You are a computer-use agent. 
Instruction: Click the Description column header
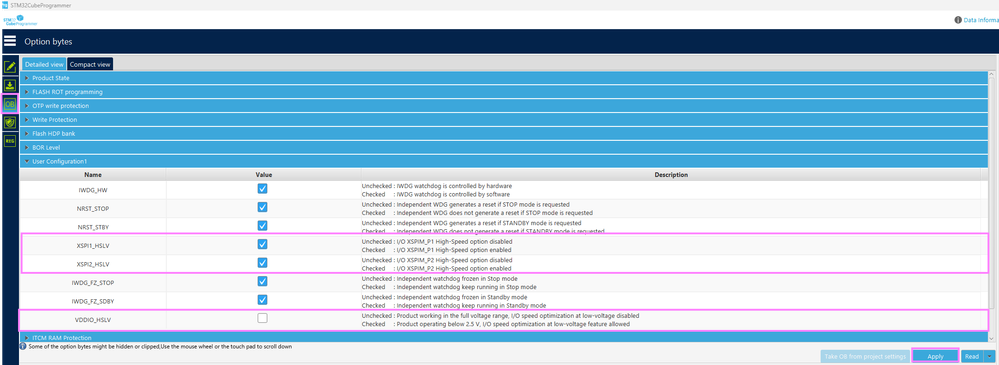coord(671,175)
